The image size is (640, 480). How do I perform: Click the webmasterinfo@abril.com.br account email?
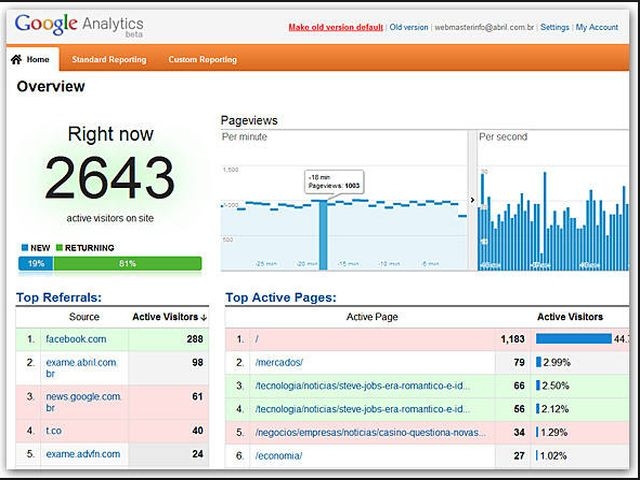click(484, 27)
